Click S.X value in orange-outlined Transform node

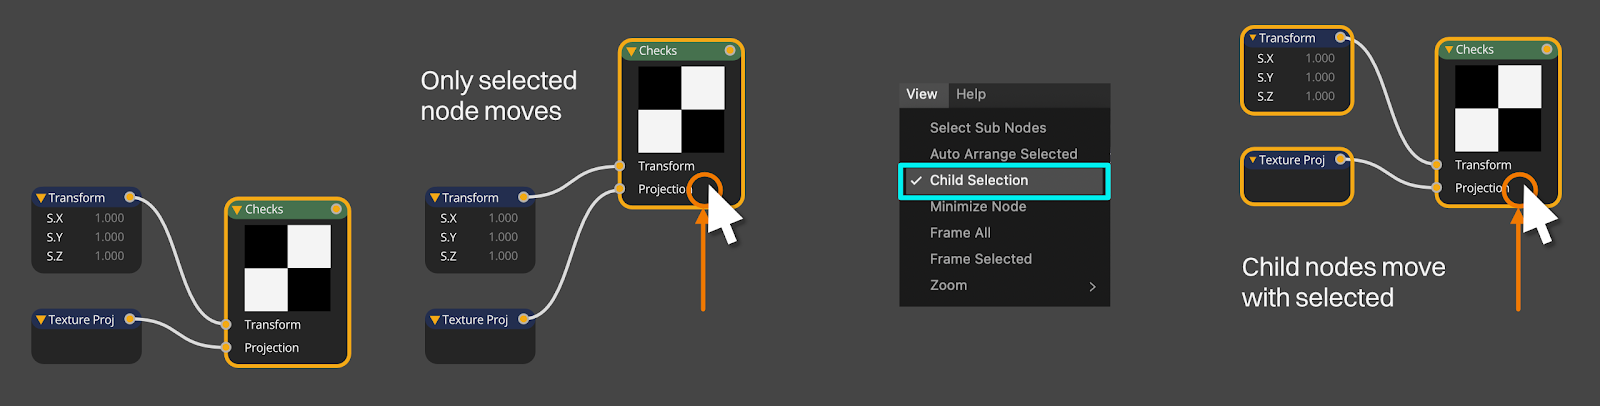point(1319,59)
